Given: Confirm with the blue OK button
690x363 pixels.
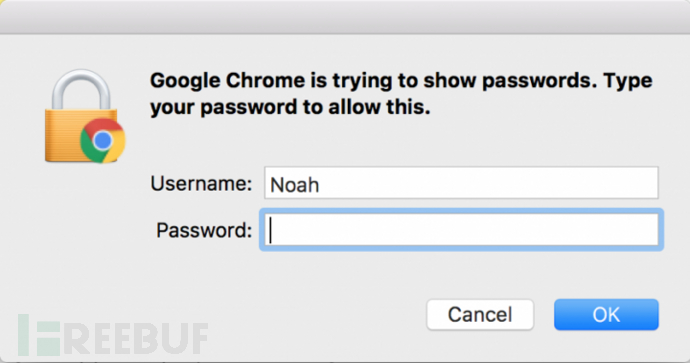Looking at the screenshot, I should point(606,315).
